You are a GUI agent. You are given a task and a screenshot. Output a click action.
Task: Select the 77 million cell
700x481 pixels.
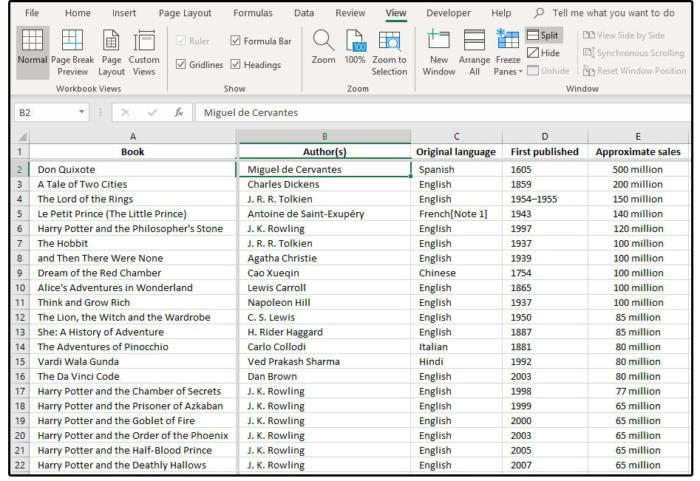point(638,391)
